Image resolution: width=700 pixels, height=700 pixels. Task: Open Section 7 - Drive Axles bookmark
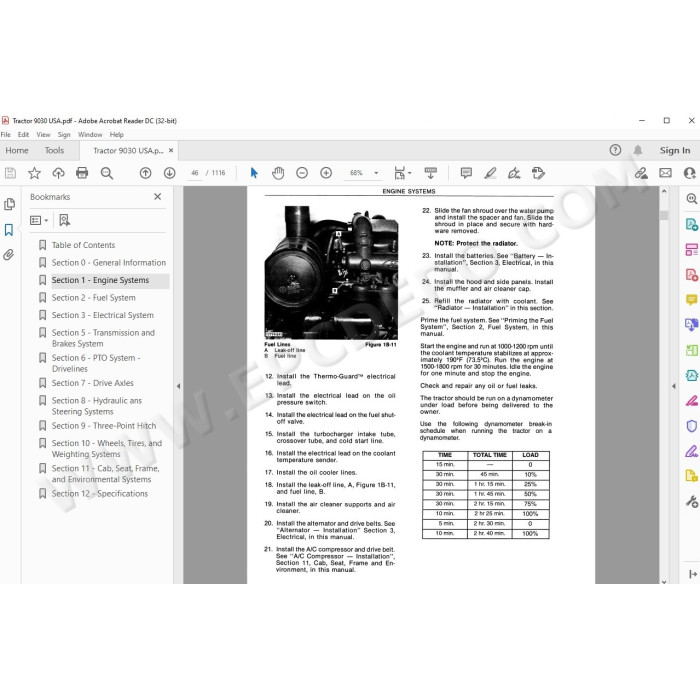point(92,383)
